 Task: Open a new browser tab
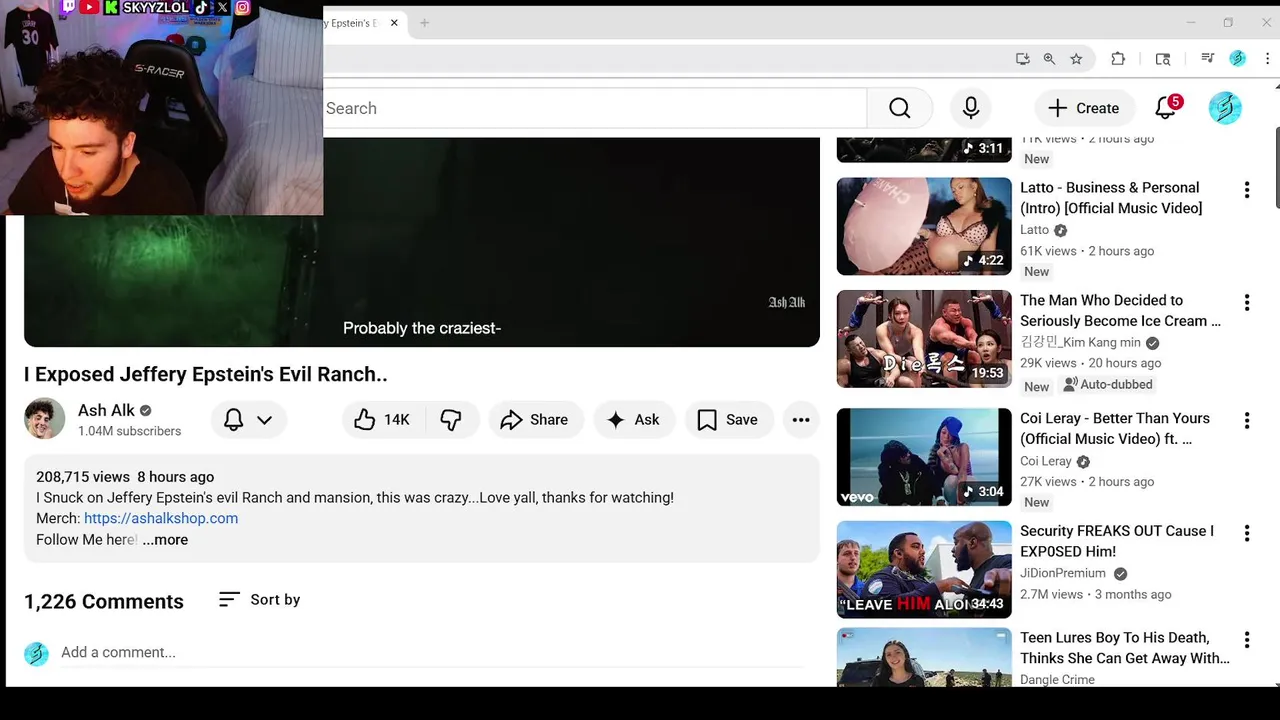[x=424, y=23]
